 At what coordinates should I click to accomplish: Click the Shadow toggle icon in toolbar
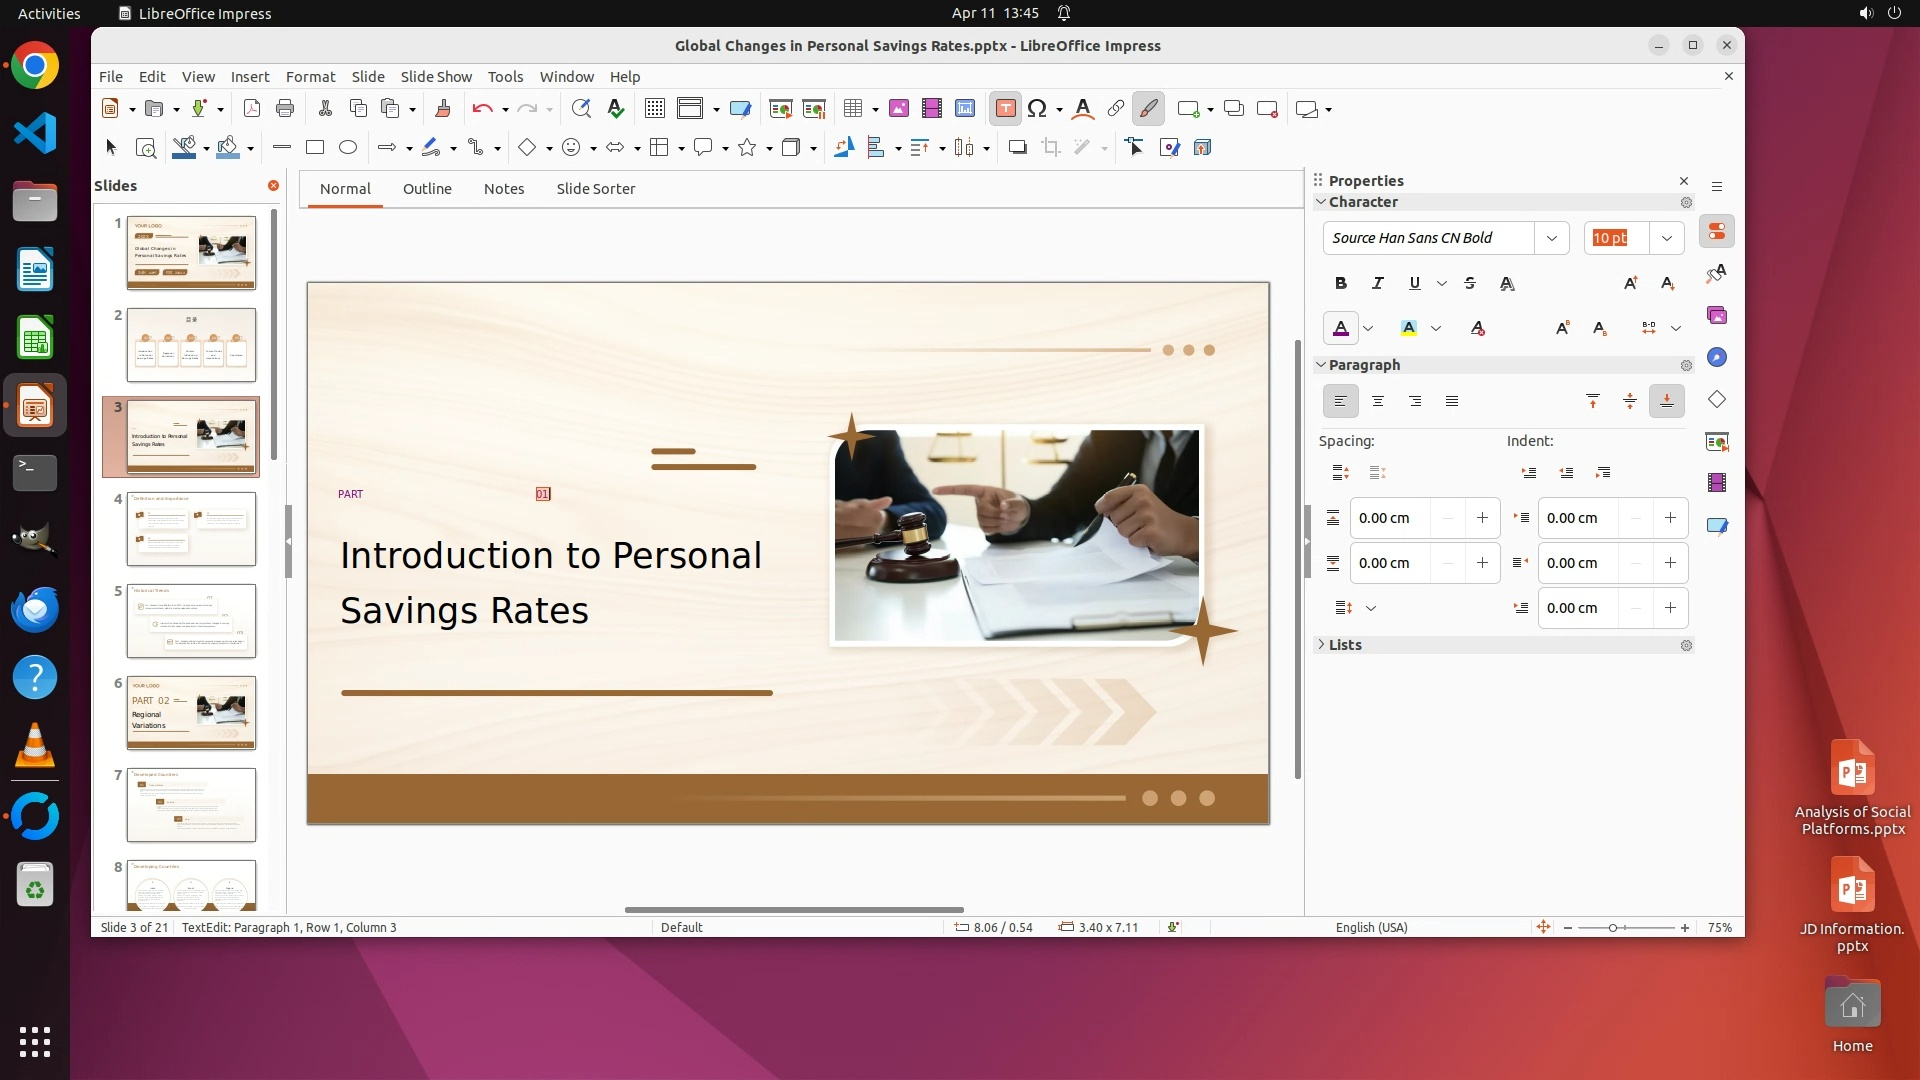(1017, 148)
